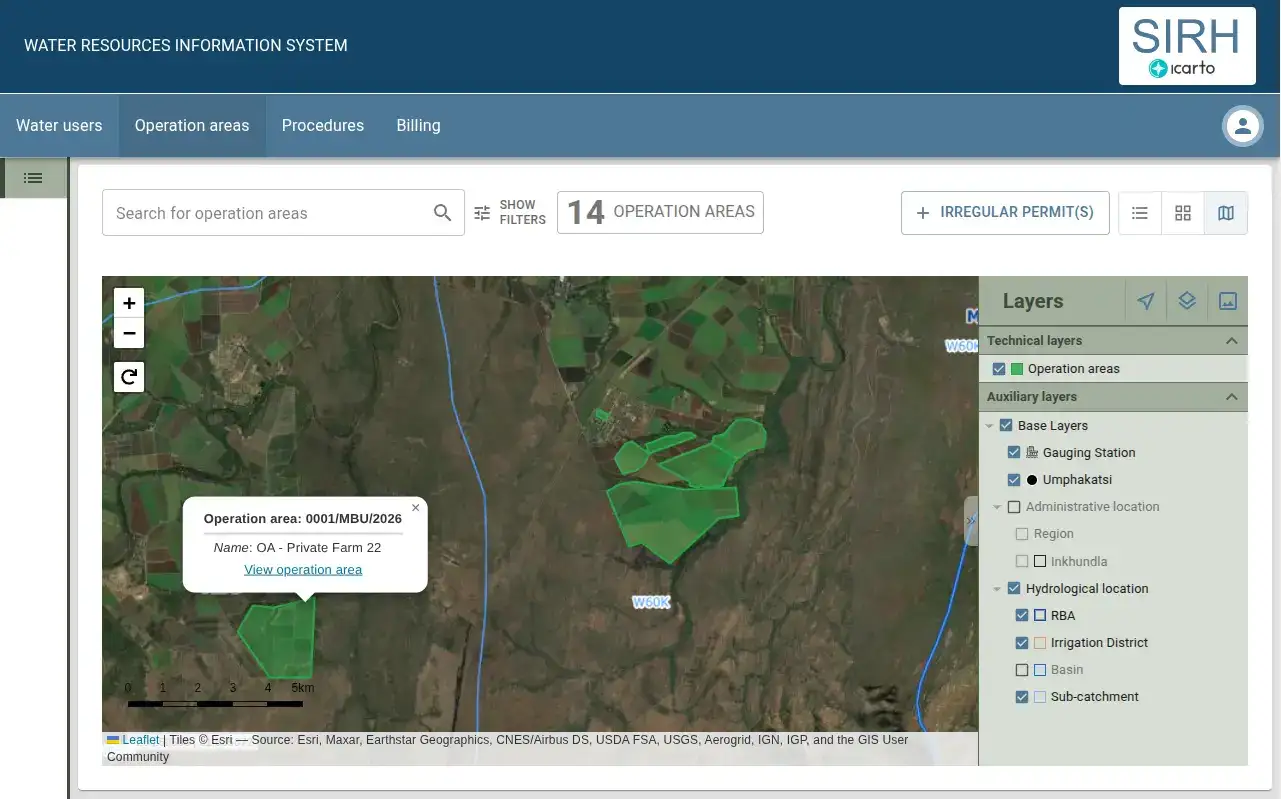The height and width of the screenshot is (799, 1281).
Task: Open the Operation areas tab
Action: click(x=192, y=126)
